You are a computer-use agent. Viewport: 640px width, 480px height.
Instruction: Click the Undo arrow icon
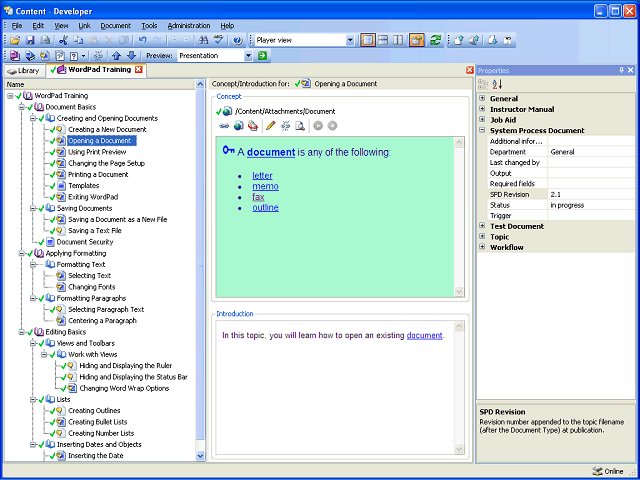(142, 40)
